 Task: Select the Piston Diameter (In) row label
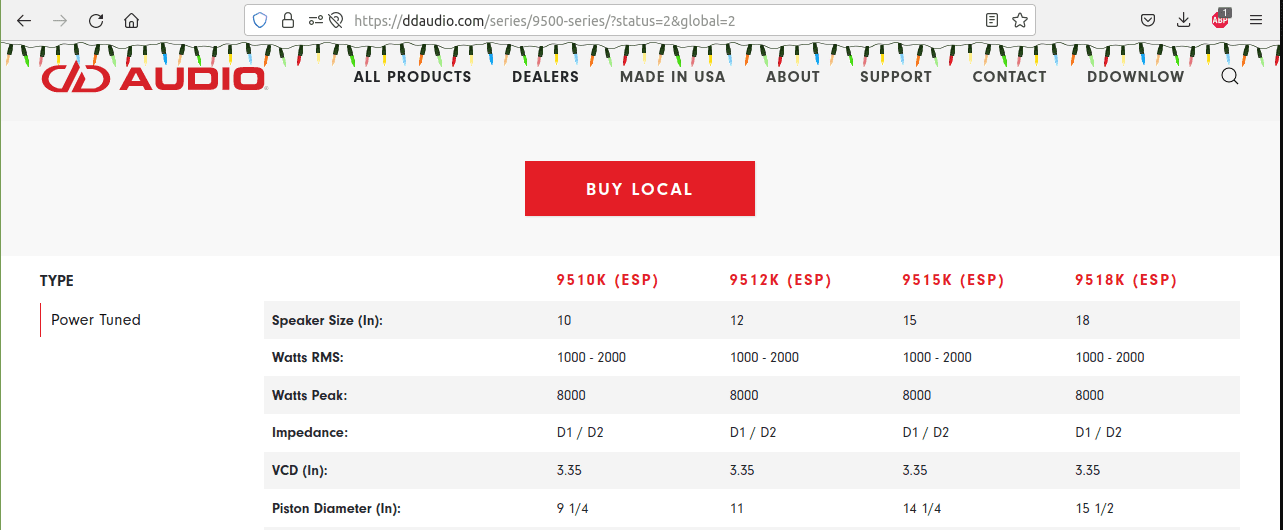pos(336,509)
